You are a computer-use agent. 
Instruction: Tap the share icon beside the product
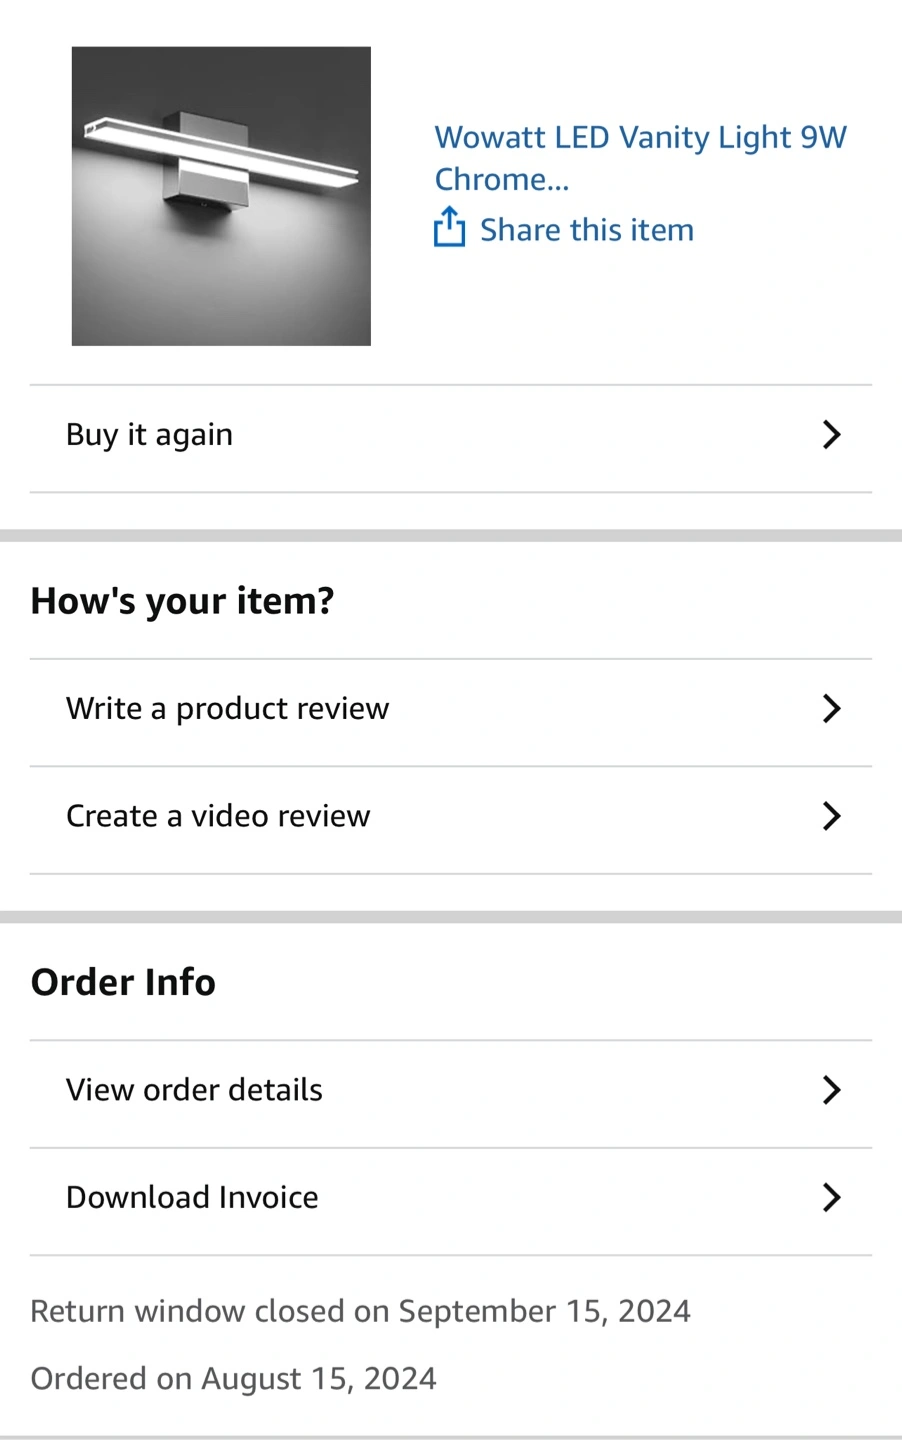click(449, 227)
